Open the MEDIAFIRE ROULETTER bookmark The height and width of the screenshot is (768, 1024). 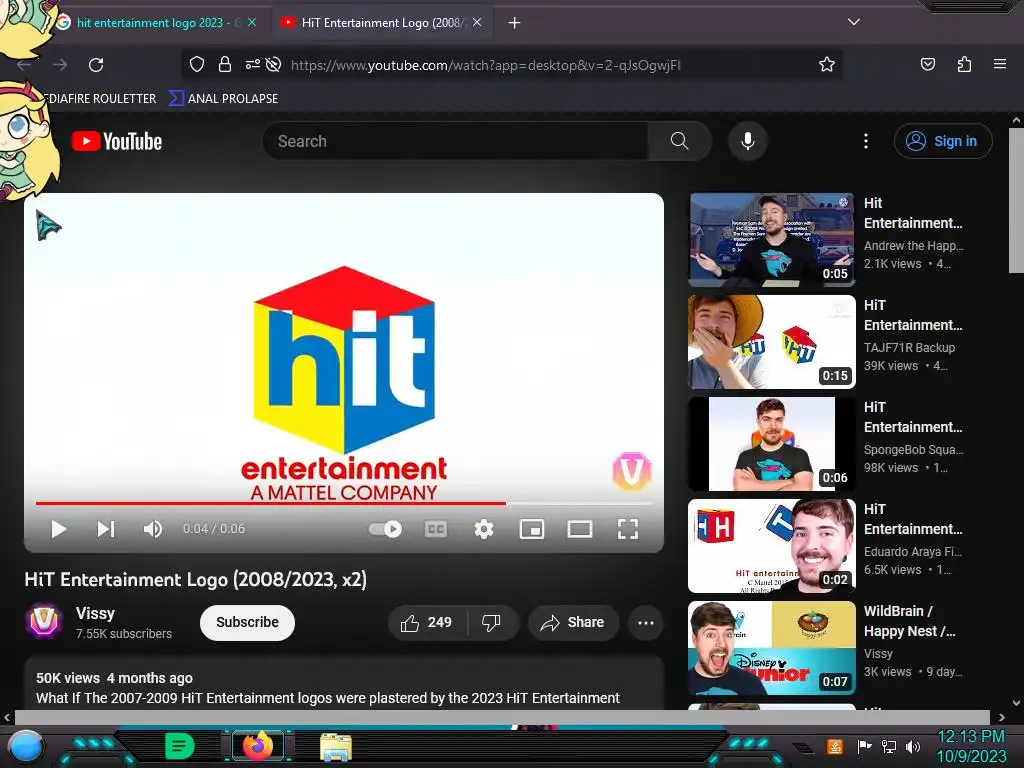(x=101, y=99)
